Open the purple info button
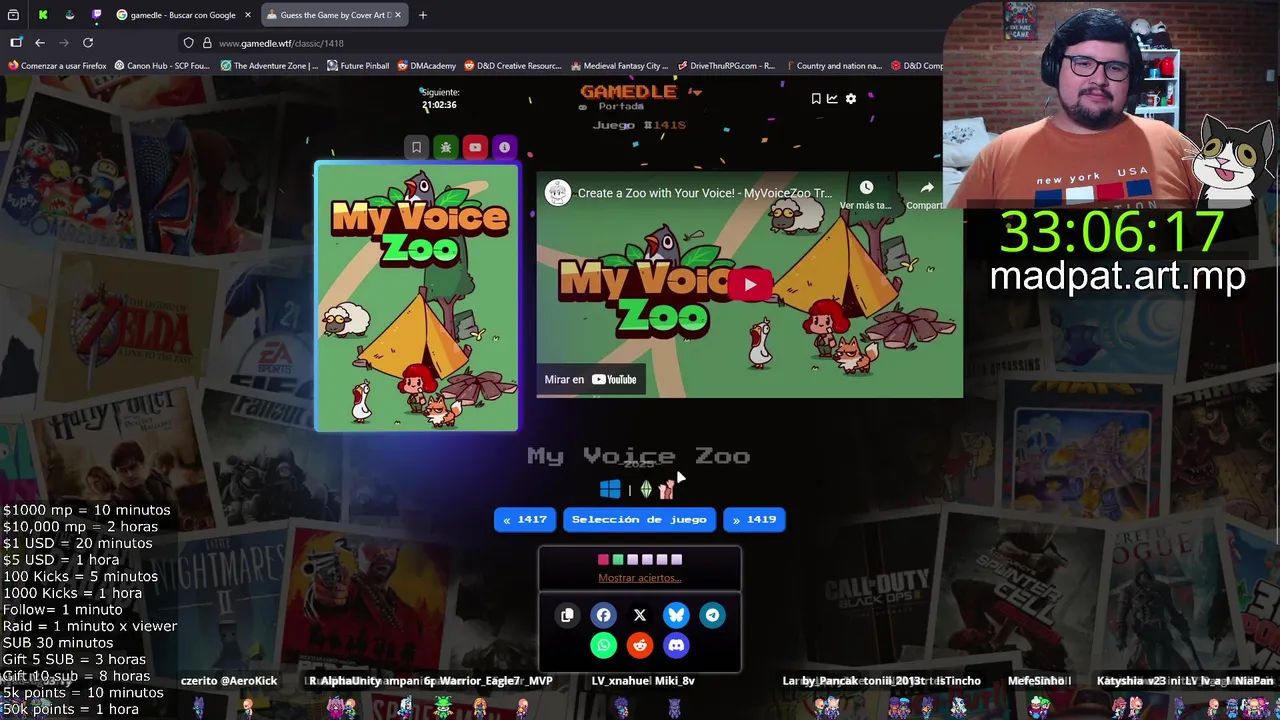The width and height of the screenshot is (1280, 720). pos(504,147)
